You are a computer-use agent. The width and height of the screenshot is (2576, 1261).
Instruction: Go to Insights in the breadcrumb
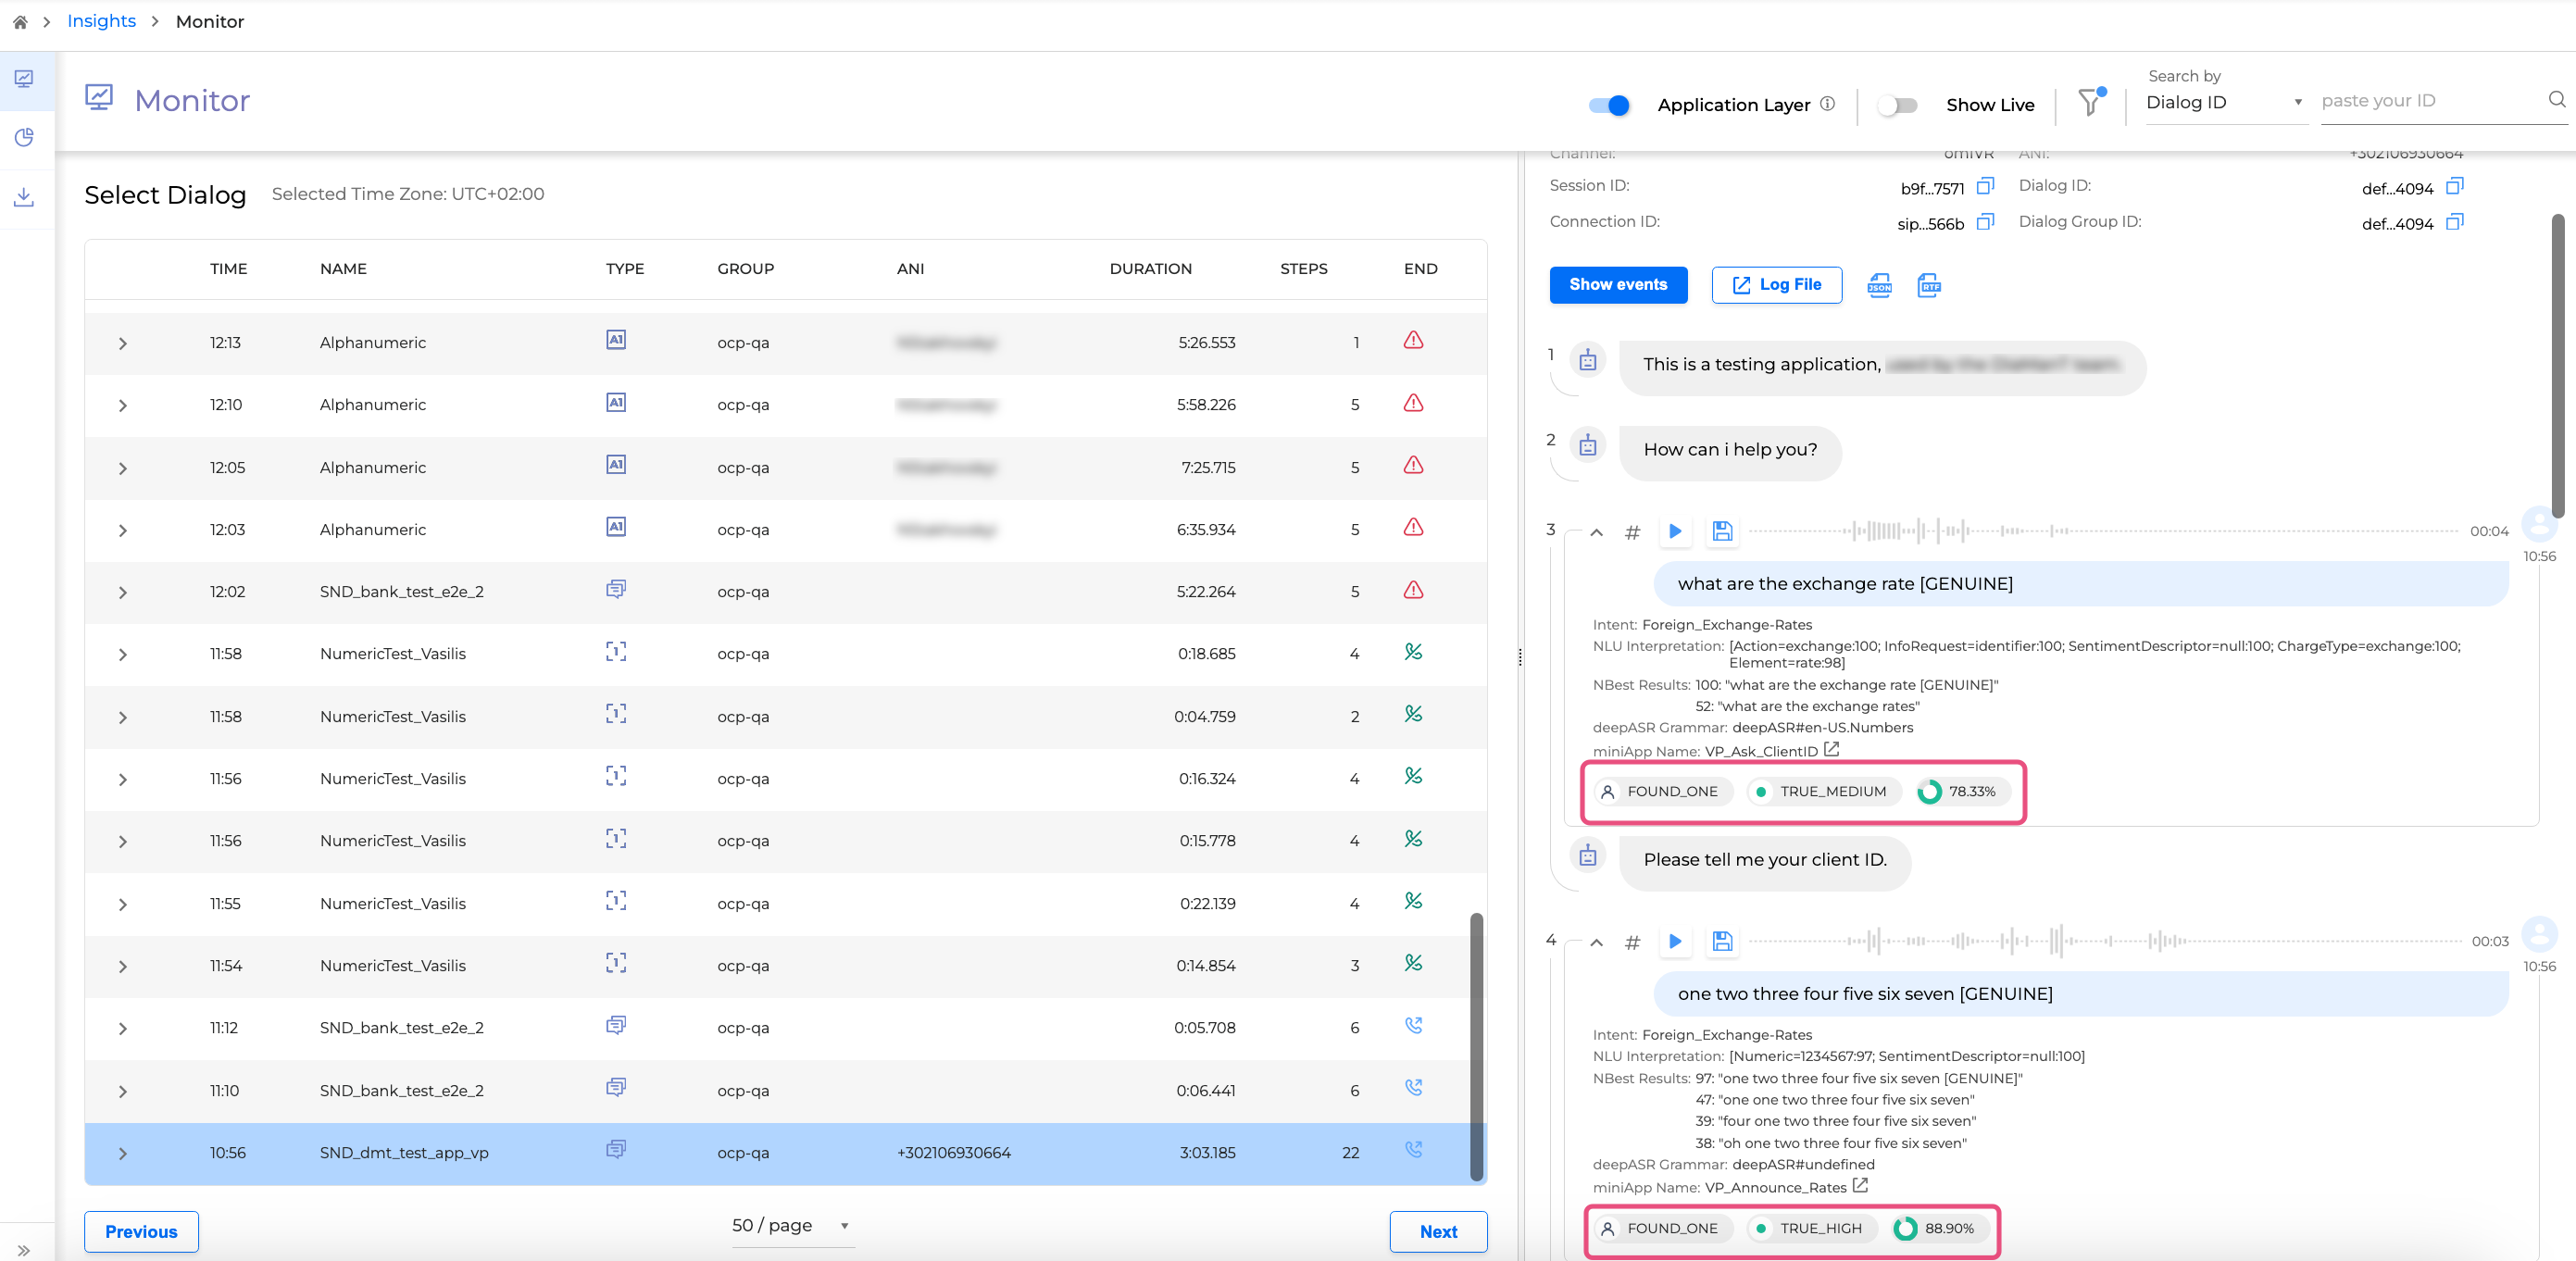[x=101, y=21]
